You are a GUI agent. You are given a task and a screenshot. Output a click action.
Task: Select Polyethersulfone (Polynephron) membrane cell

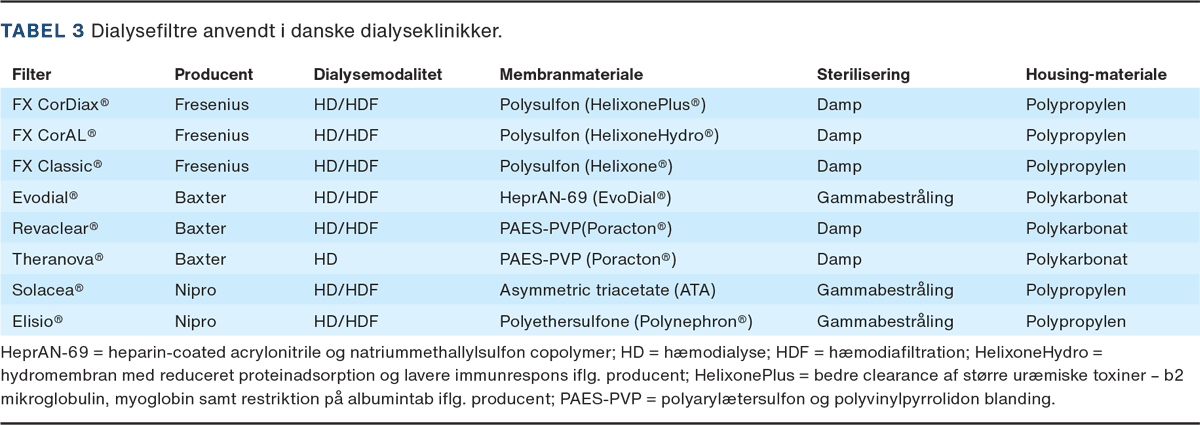pyautogui.click(x=626, y=321)
